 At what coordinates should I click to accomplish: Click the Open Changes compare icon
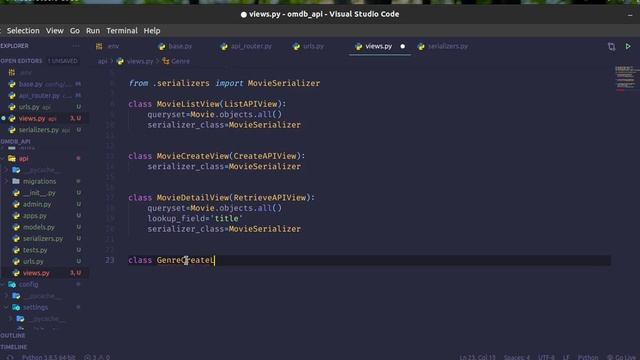tap(611, 47)
